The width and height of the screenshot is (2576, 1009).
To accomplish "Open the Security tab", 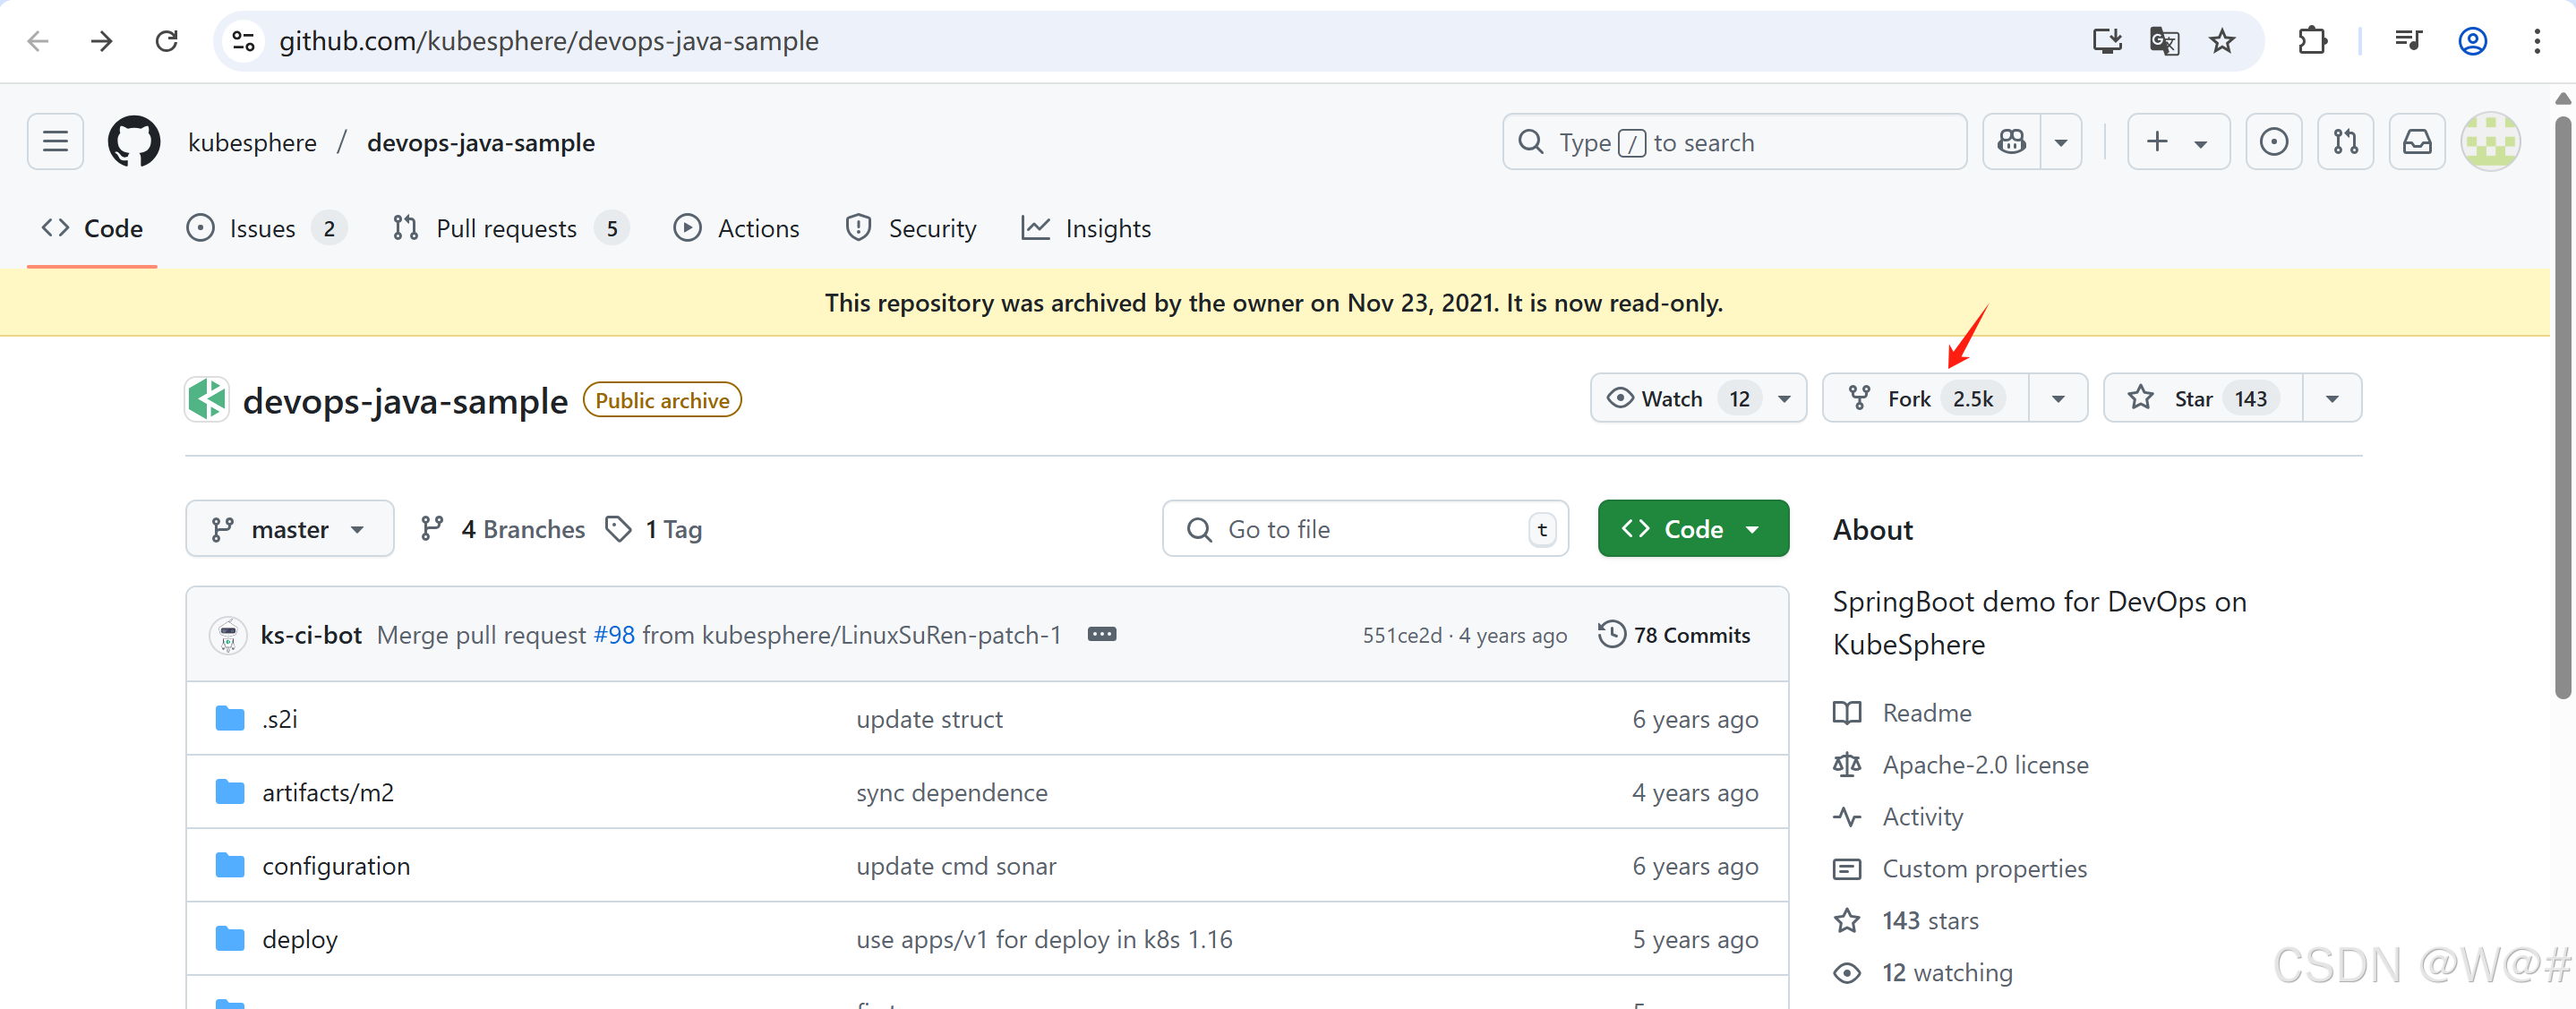I will click(911, 228).
